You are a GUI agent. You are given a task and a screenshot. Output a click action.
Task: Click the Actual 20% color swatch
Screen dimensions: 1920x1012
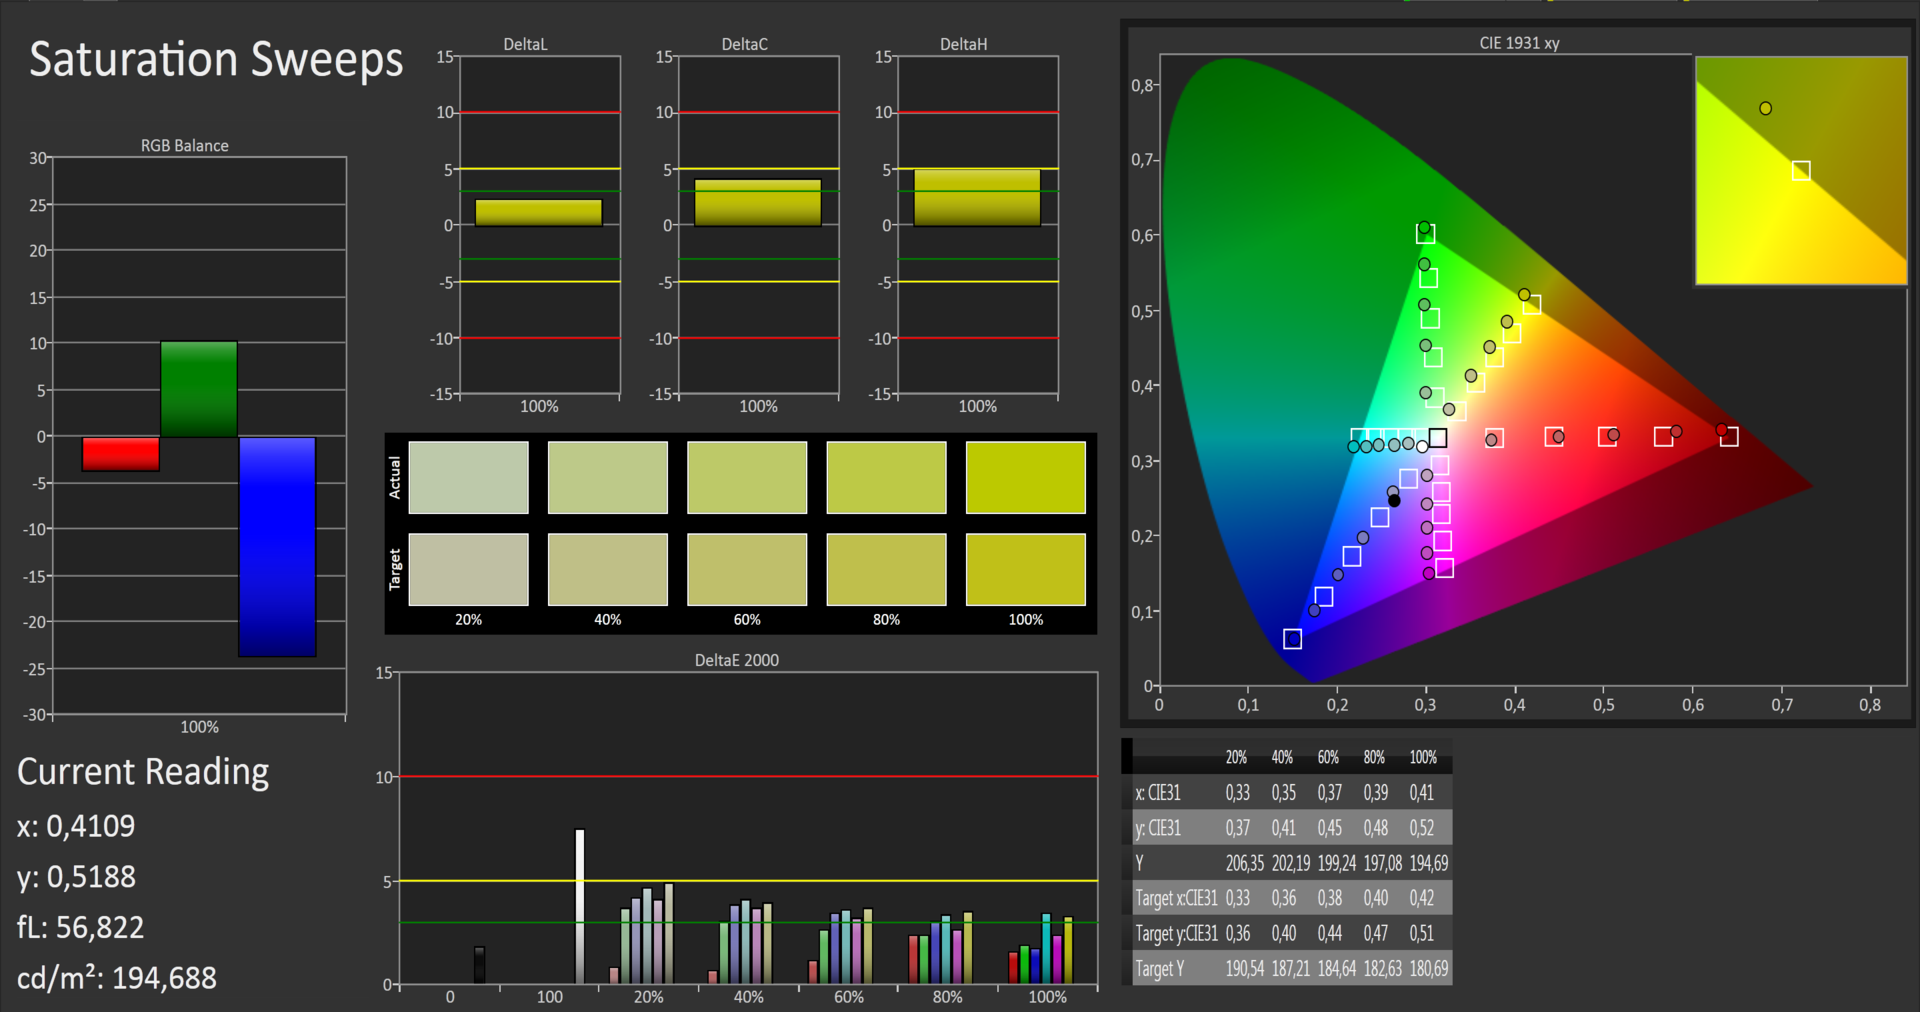(468, 478)
